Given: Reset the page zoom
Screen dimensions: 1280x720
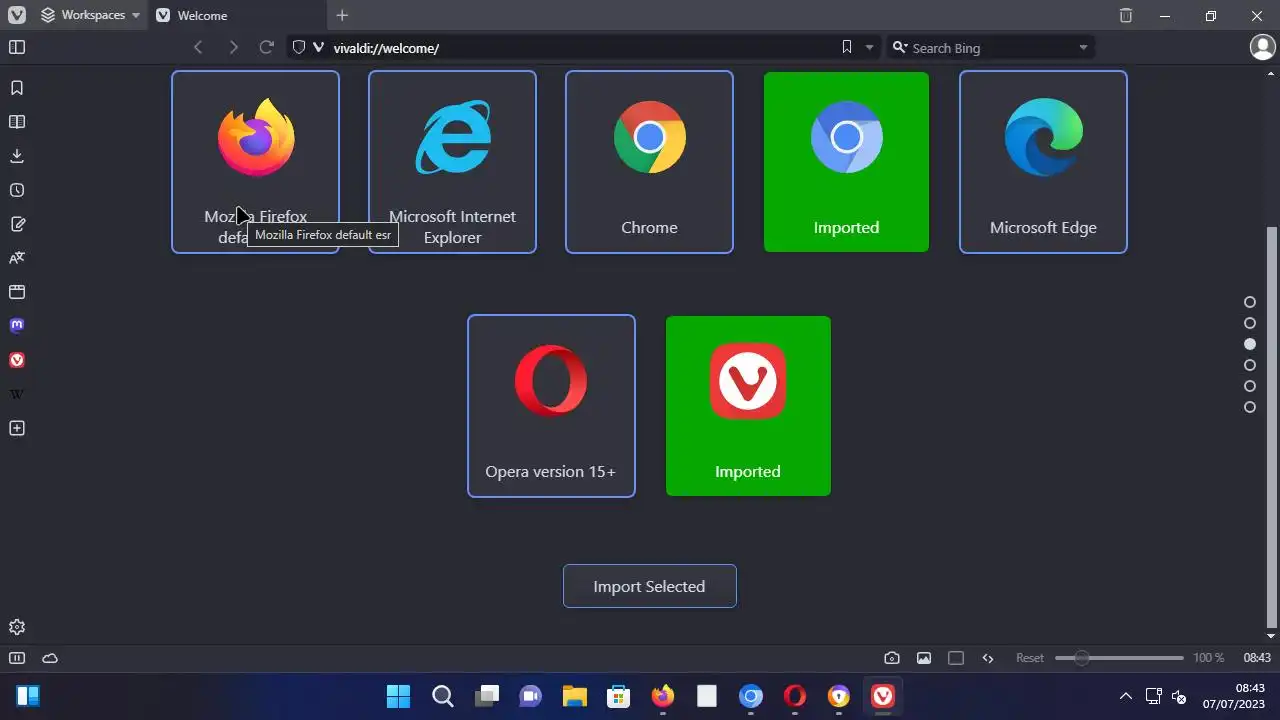Looking at the screenshot, I should coord(1030,658).
